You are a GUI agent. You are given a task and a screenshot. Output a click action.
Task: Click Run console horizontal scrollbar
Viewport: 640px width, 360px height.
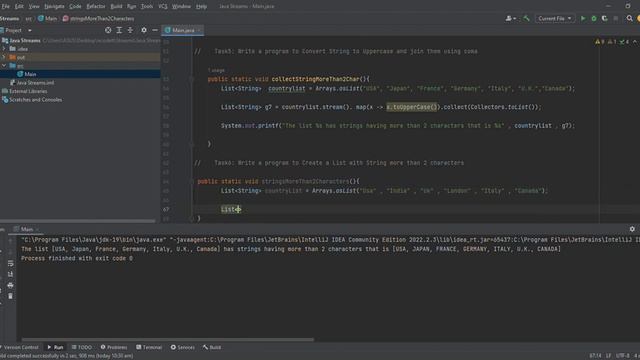(168, 339)
